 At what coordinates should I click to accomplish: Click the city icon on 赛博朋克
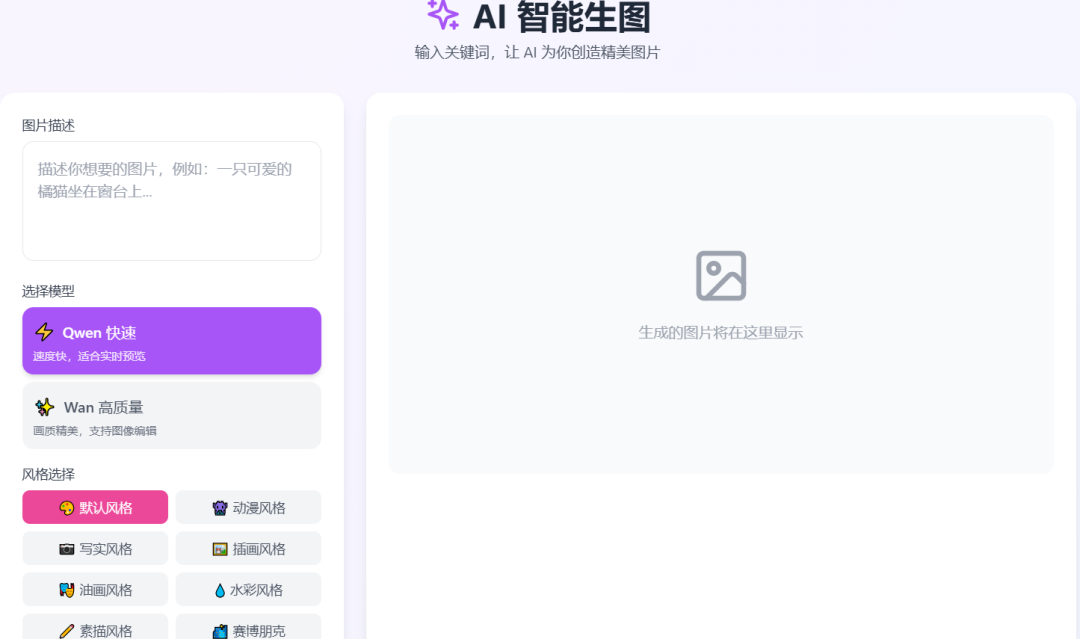(220, 631)
